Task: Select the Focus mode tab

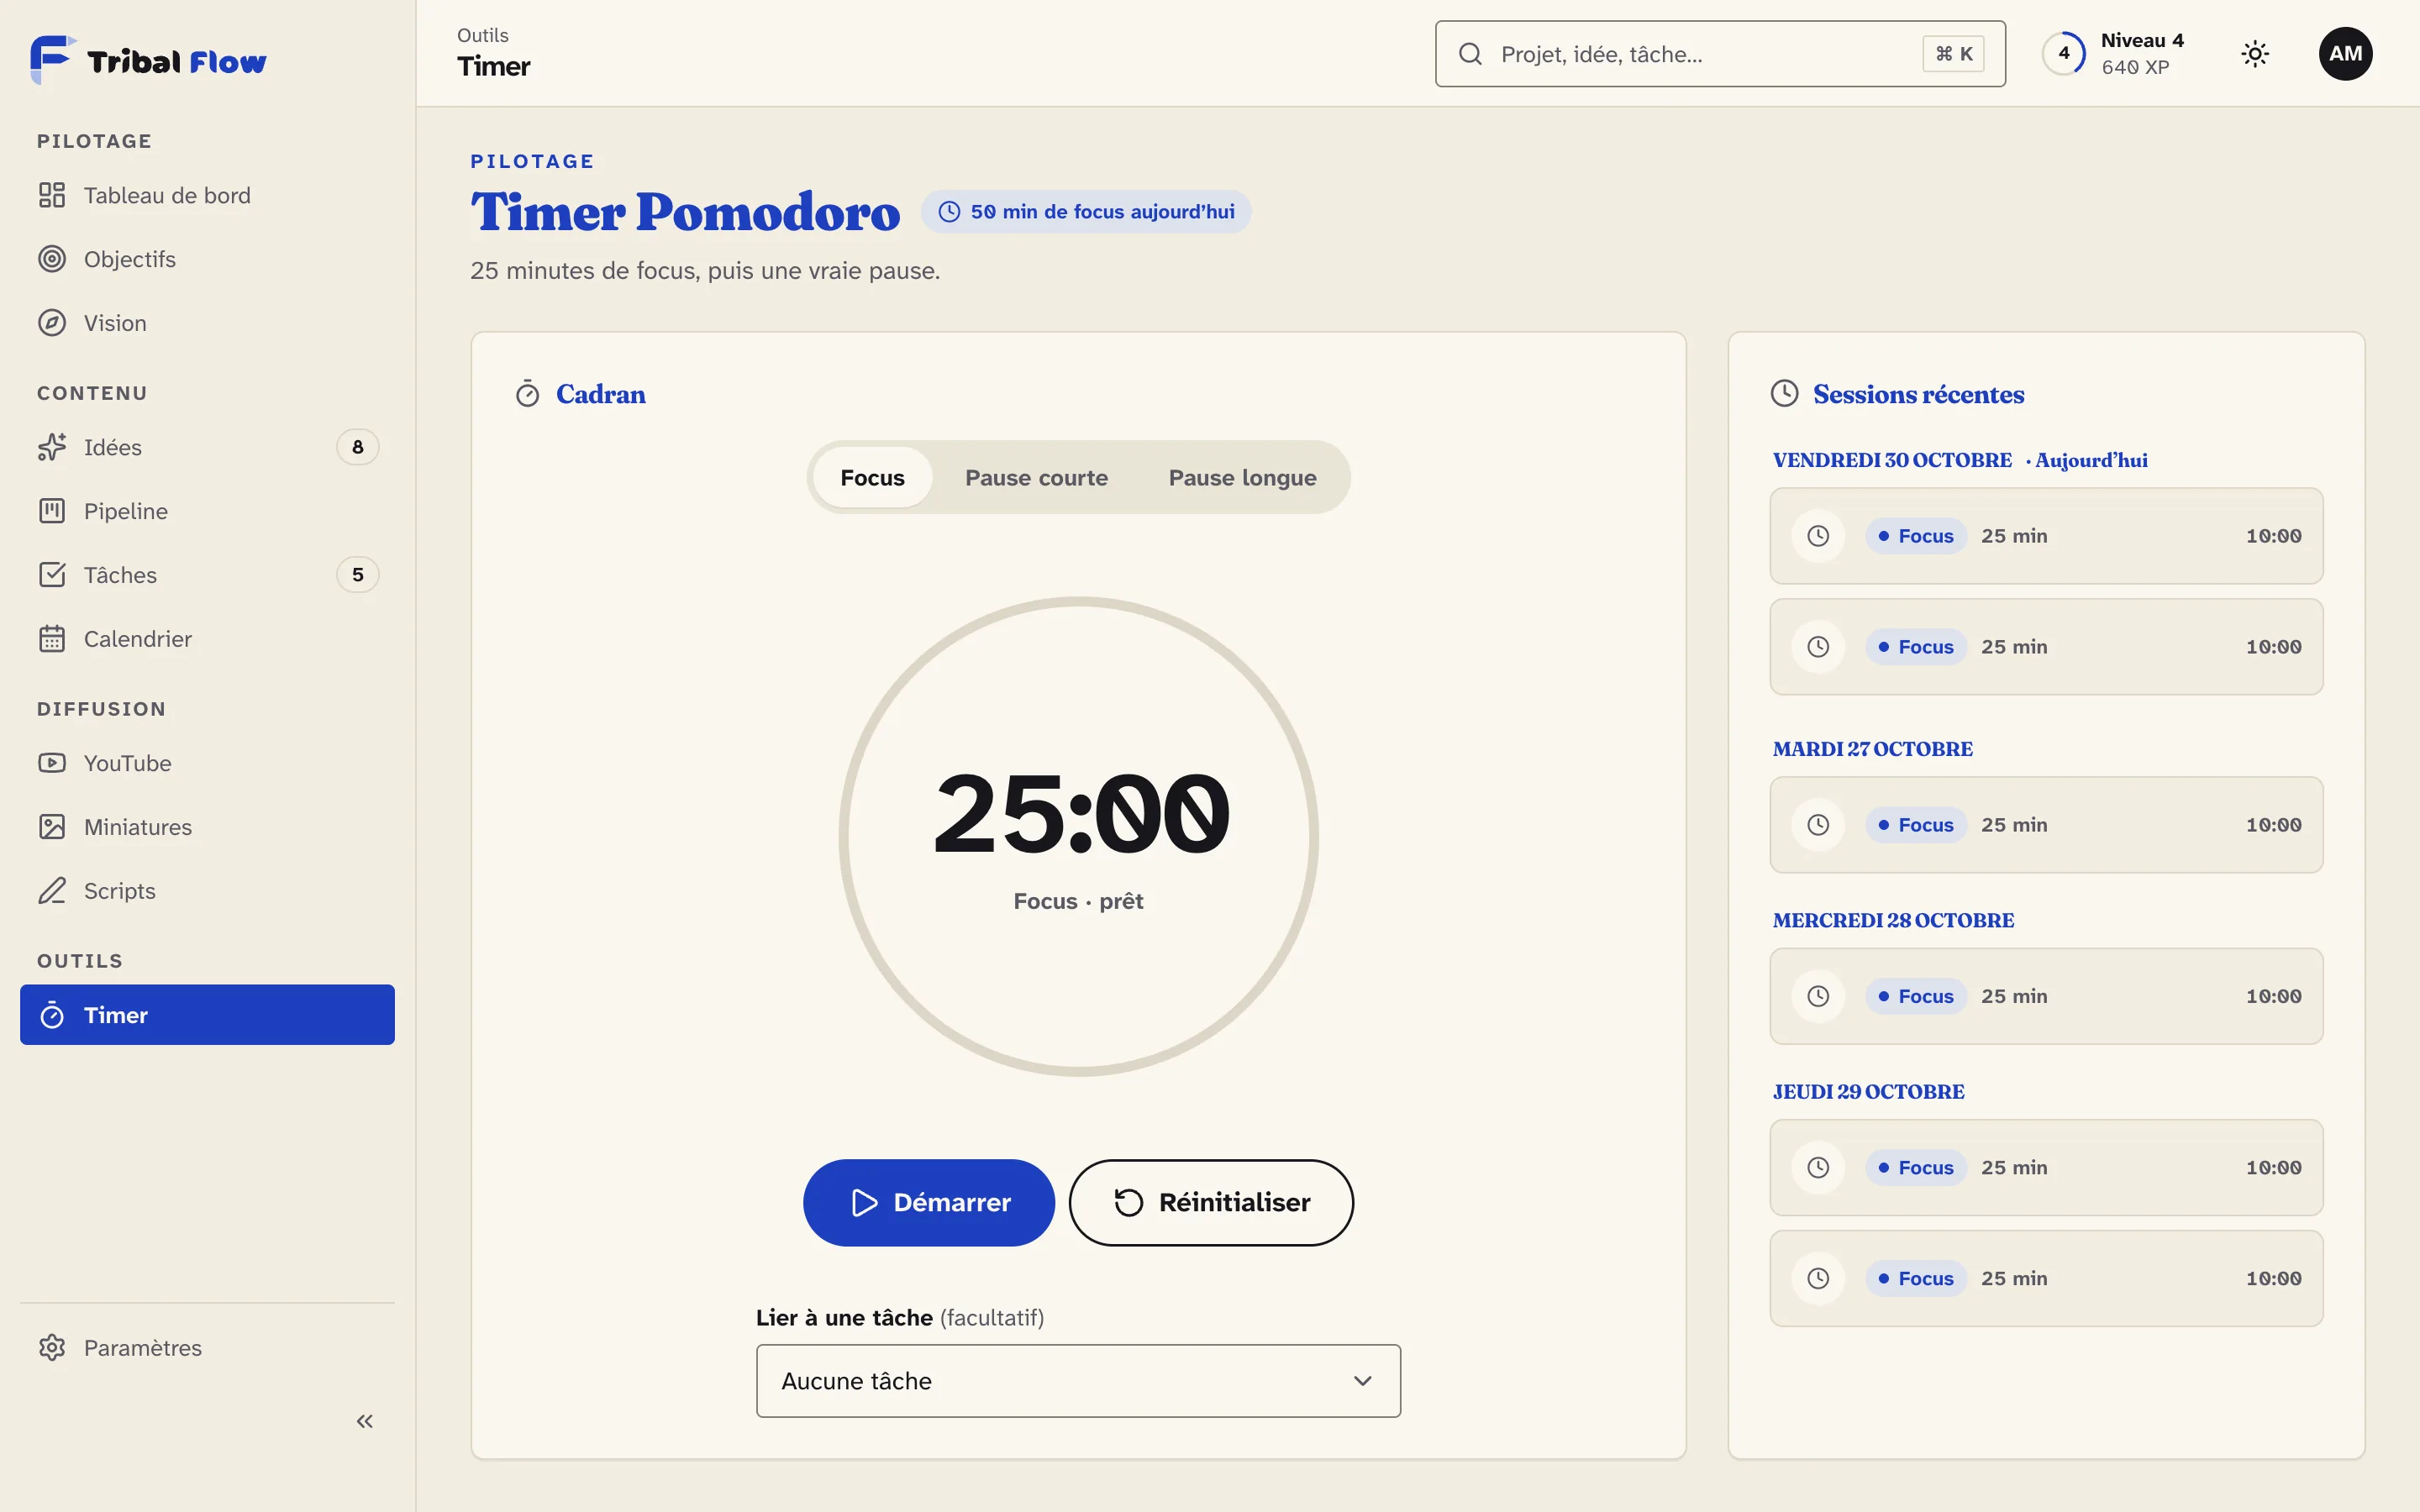Action: (x=872, y=478)
